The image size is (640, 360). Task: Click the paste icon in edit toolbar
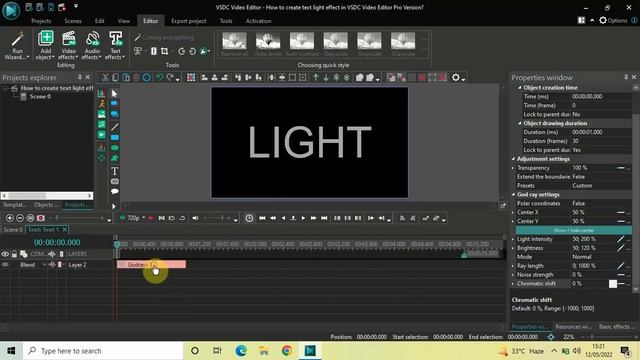[126, 78]
